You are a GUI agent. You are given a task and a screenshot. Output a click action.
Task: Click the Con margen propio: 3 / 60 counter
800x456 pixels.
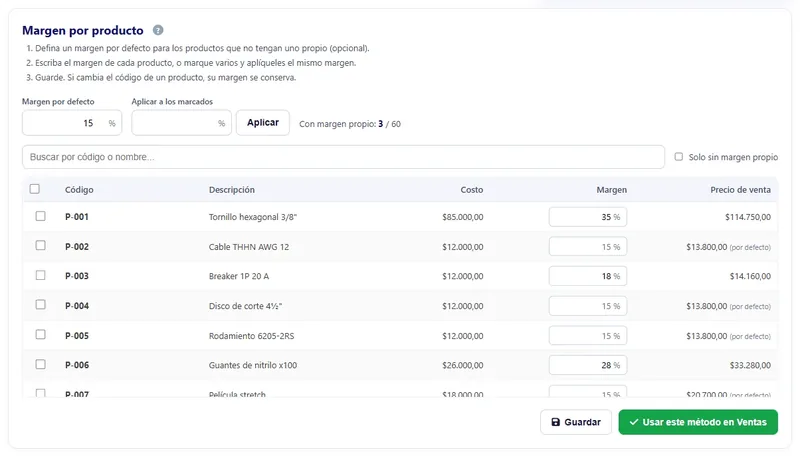350,124
